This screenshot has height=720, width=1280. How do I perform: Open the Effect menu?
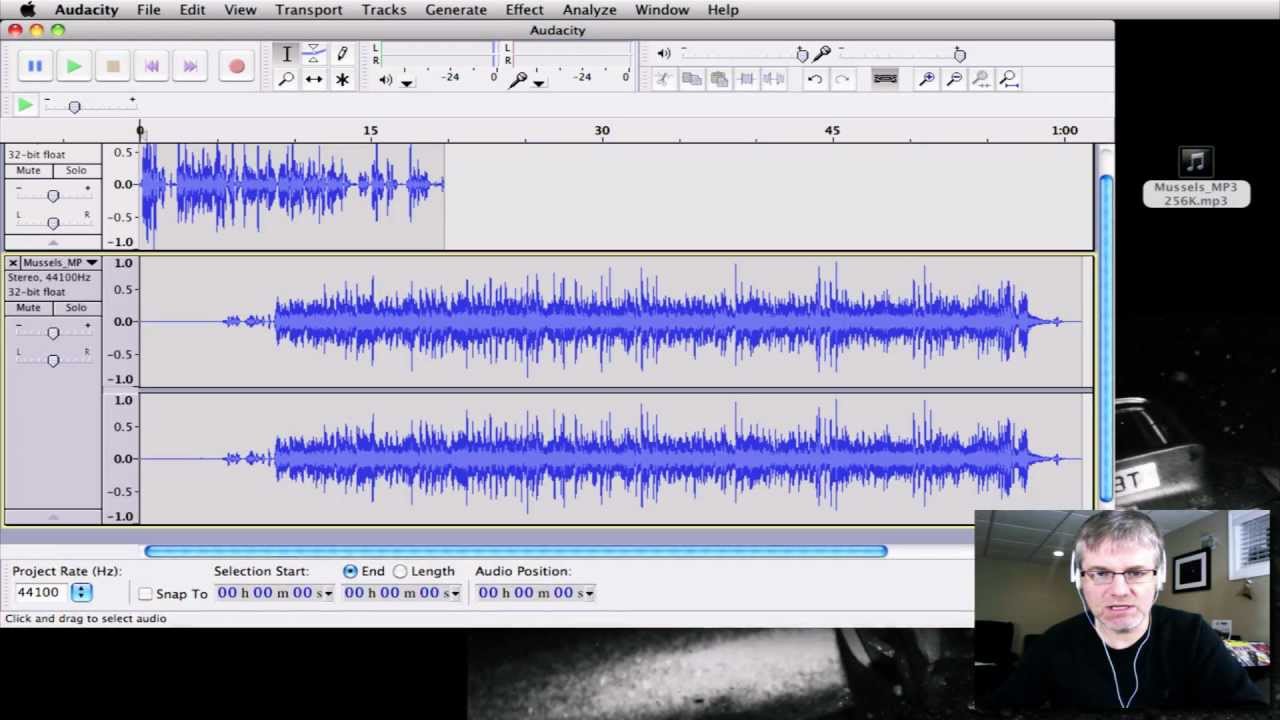tap(525, 10)
